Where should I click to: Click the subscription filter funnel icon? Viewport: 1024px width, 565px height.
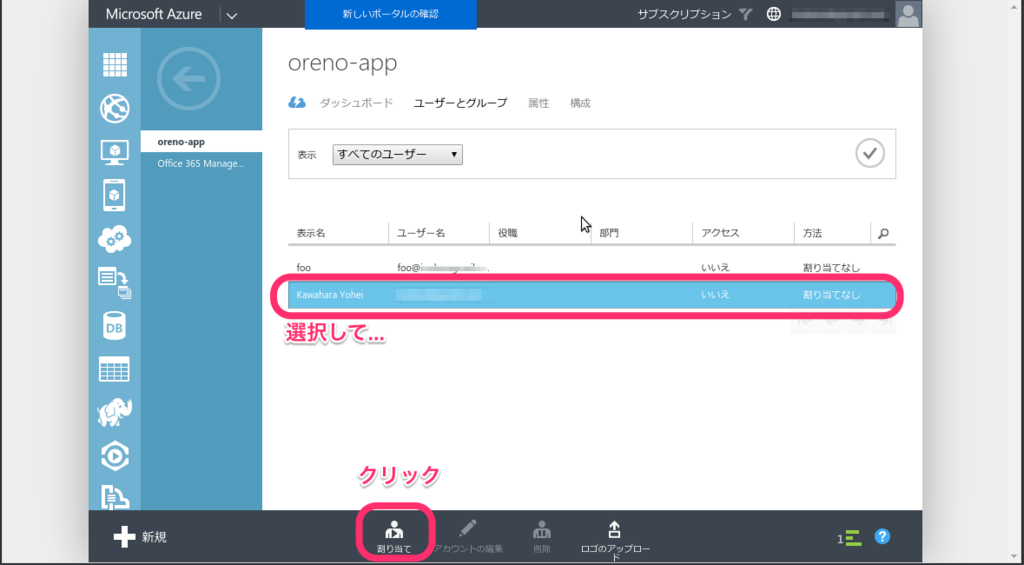point(746,14)
